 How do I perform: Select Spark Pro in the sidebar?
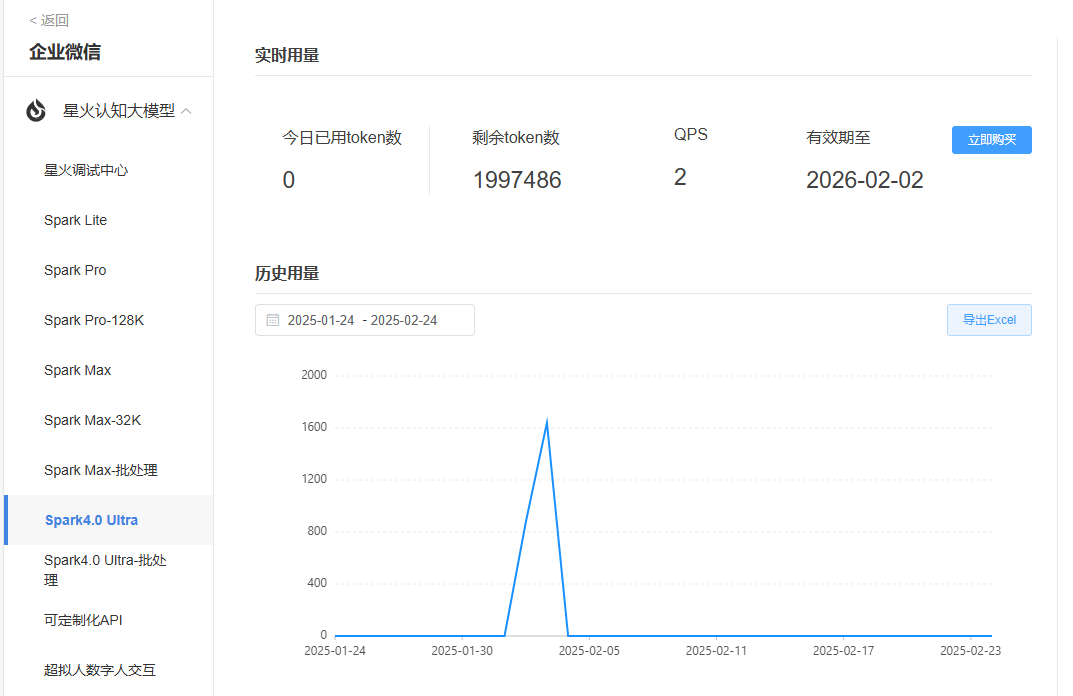[x=75, y=270]
